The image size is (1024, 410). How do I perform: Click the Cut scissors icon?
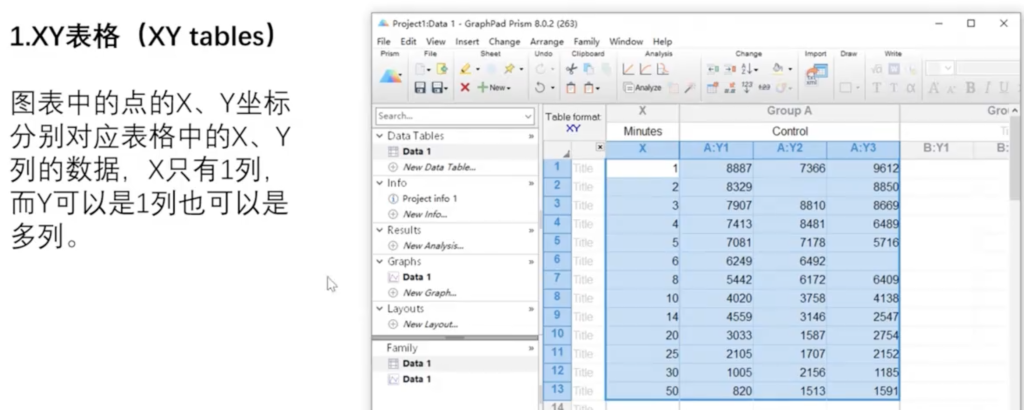coord(571,69)
